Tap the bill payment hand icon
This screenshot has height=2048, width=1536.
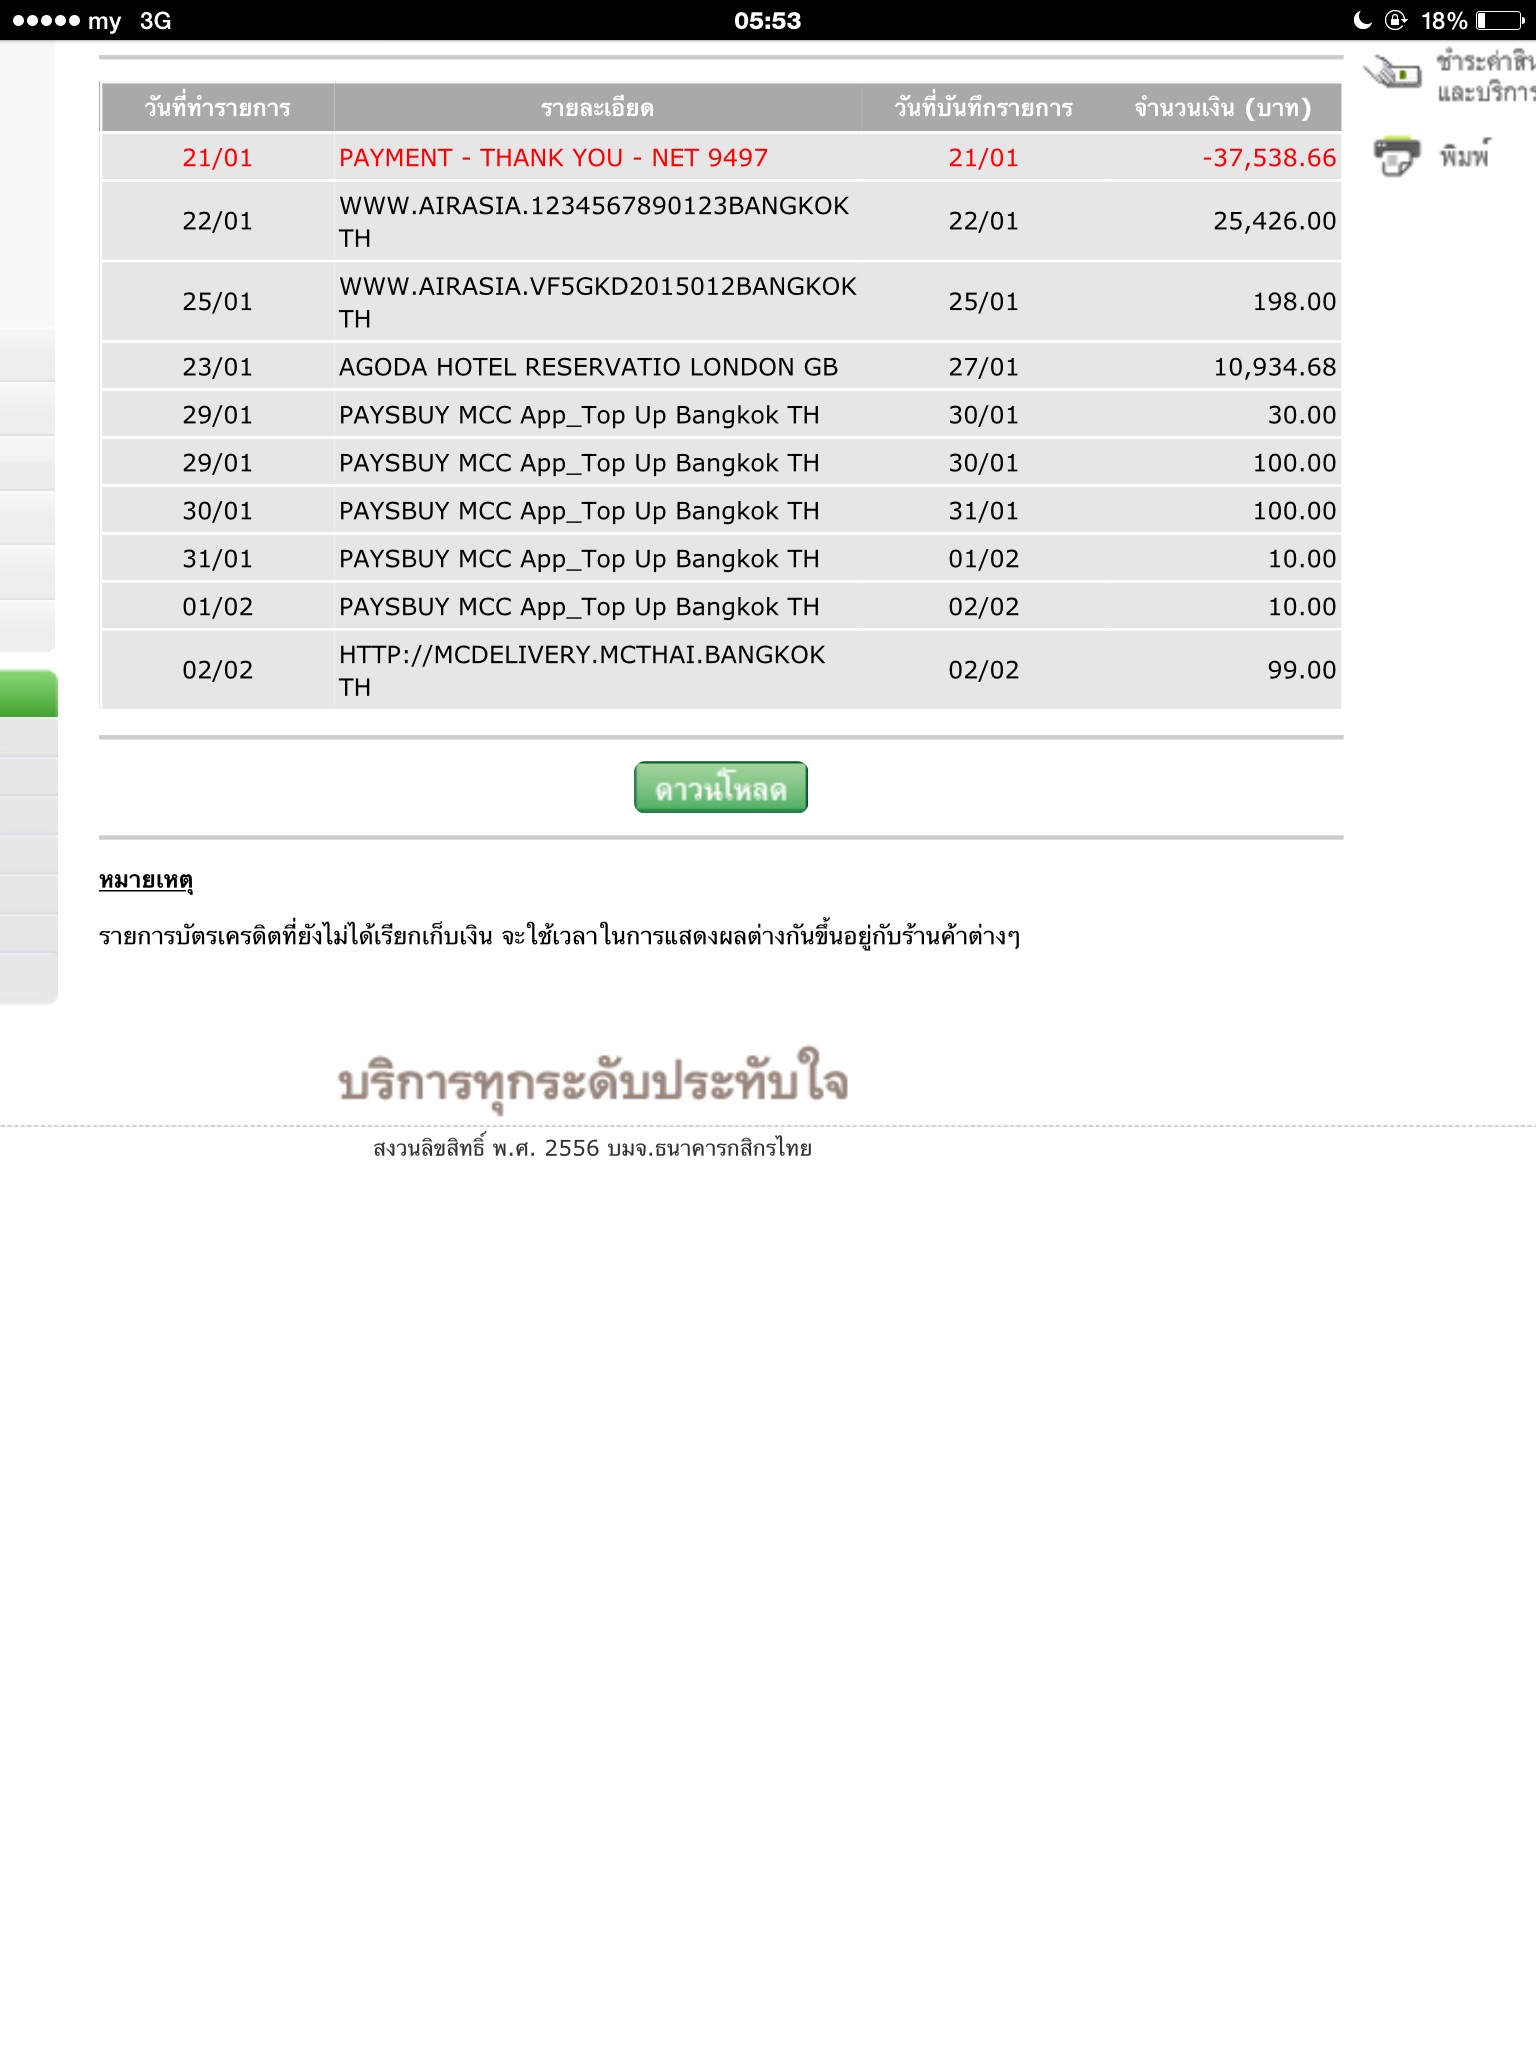pos(1392,72)
